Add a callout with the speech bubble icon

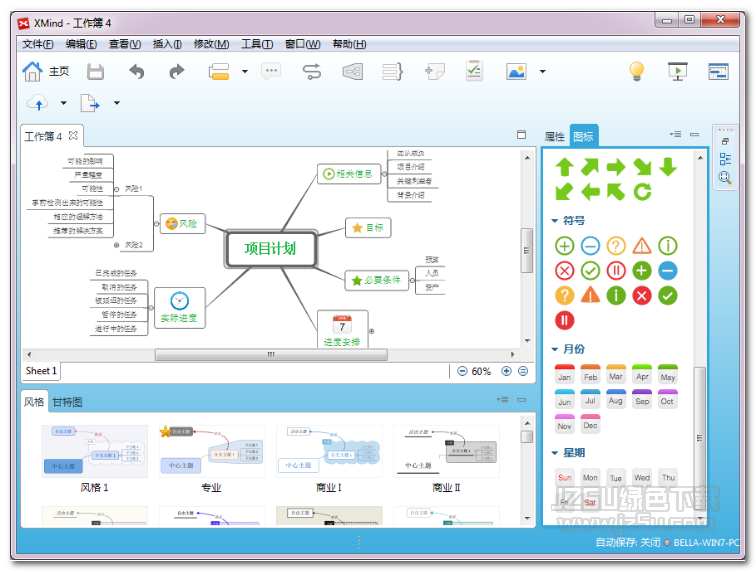tap(271, 72)
